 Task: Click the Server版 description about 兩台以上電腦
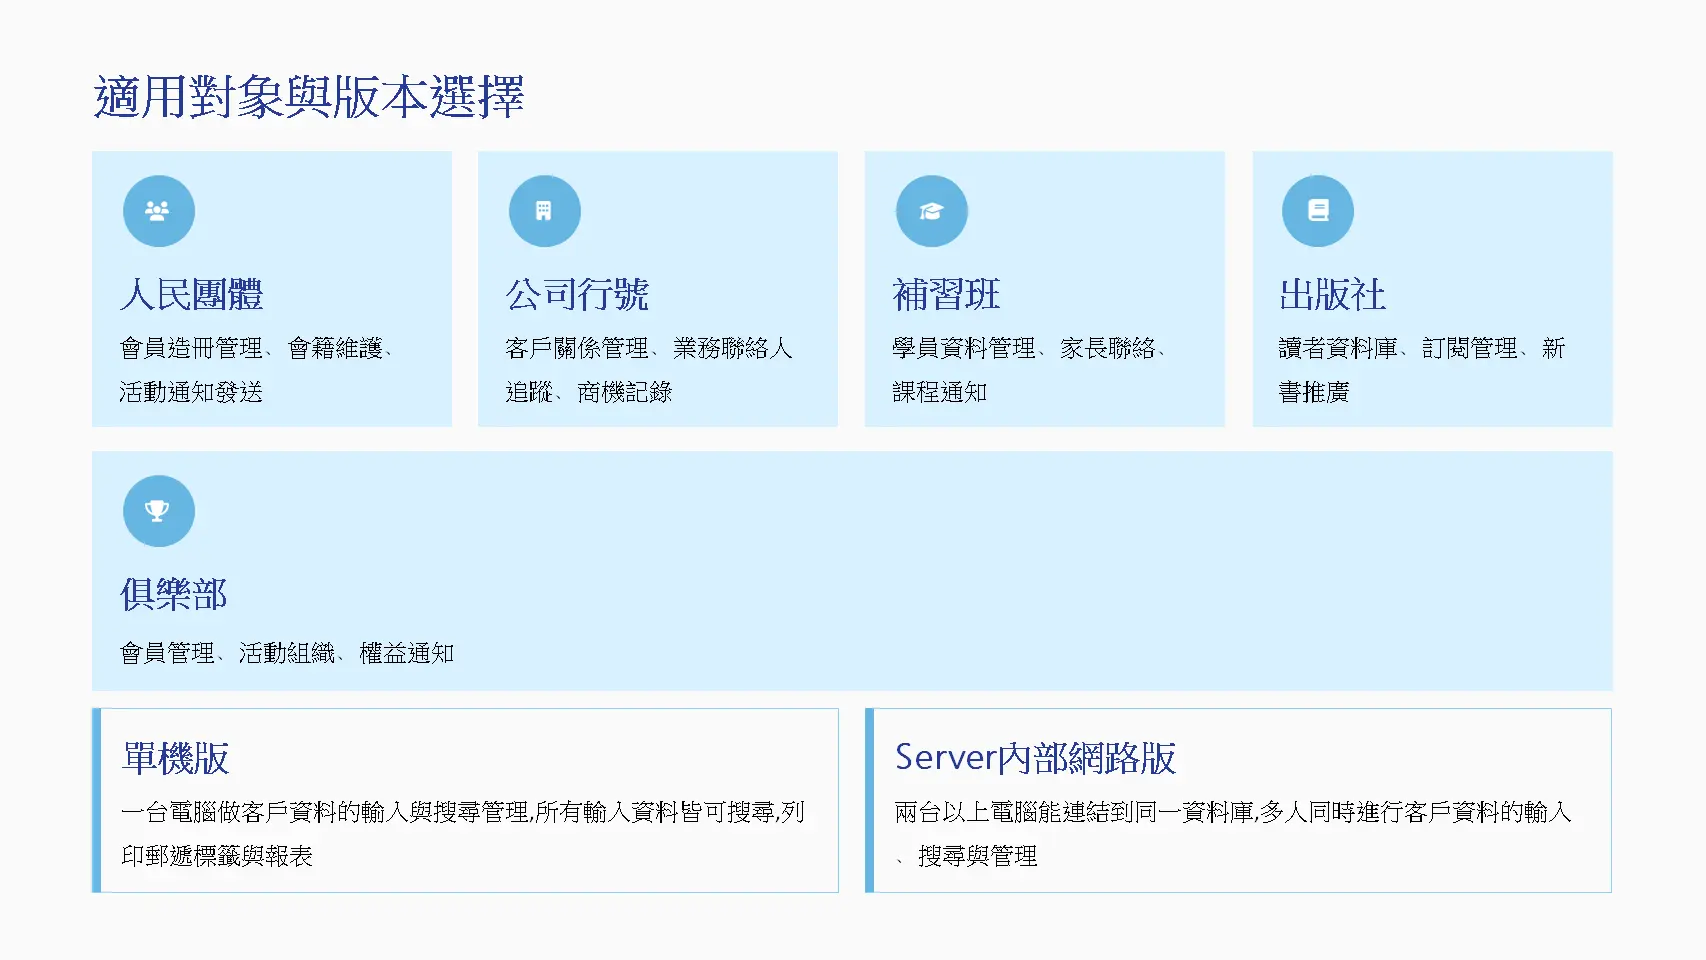pyautogui.click(x=1232, y=833)
